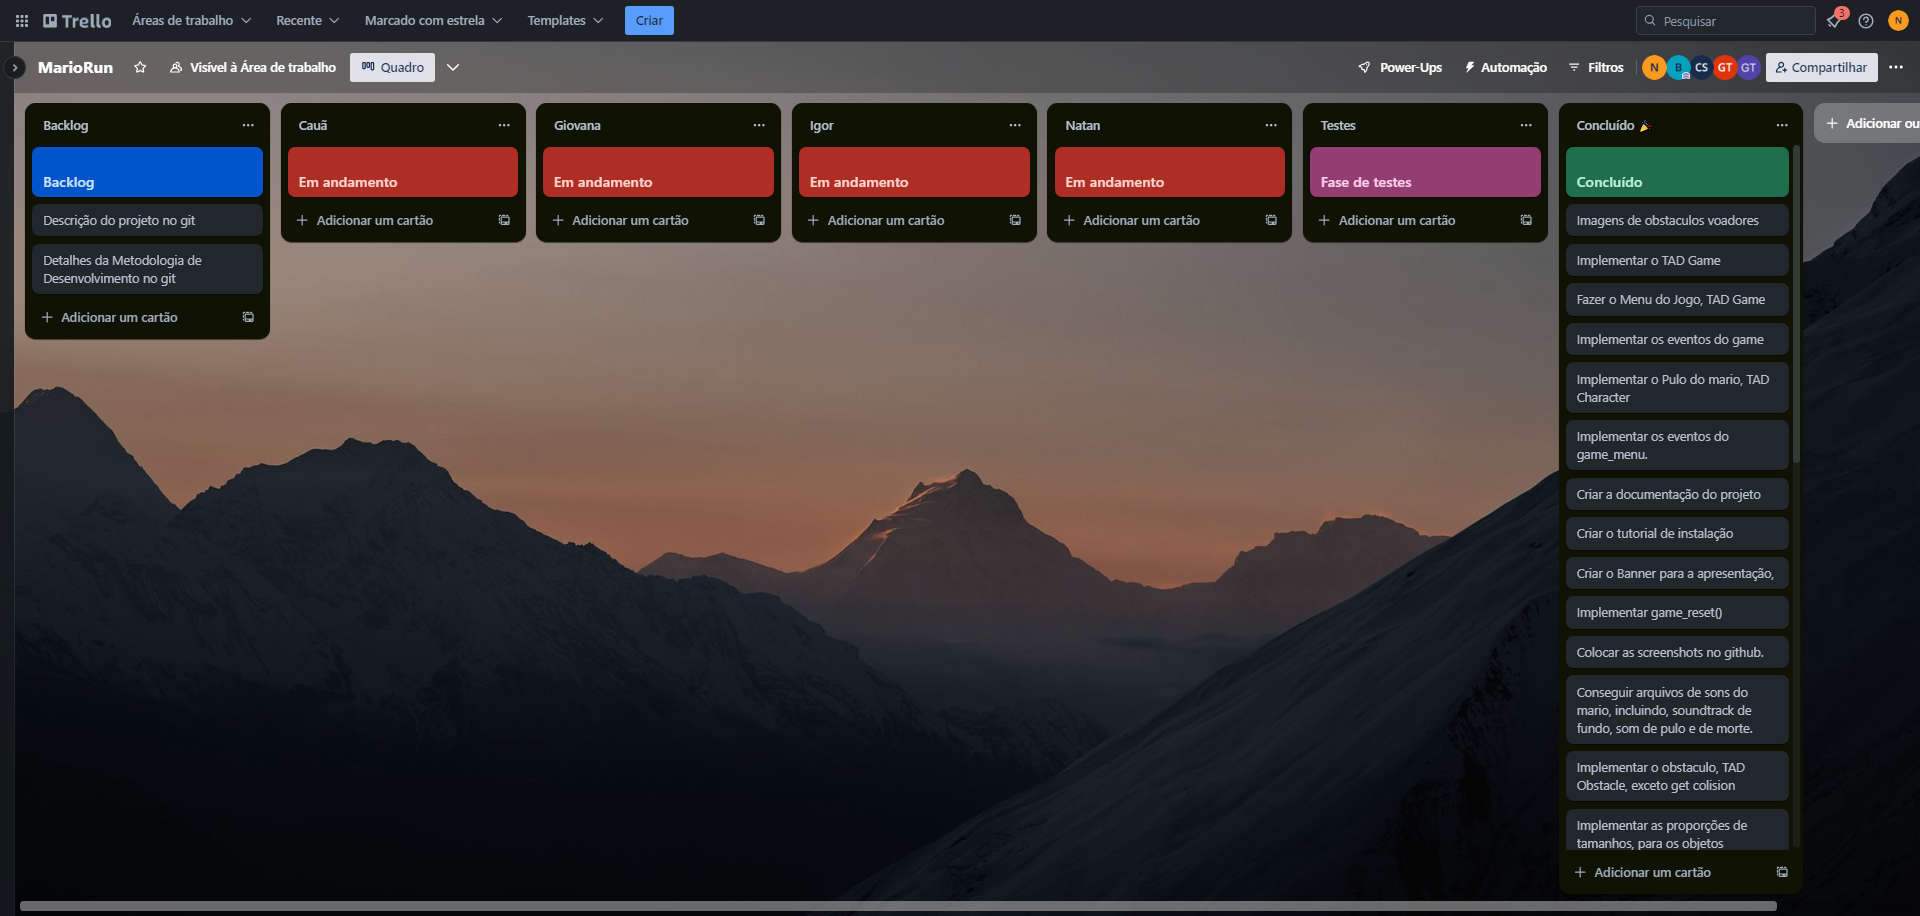Create card from template in Giovana list
Screen dimensions: 1920x916
759,220
